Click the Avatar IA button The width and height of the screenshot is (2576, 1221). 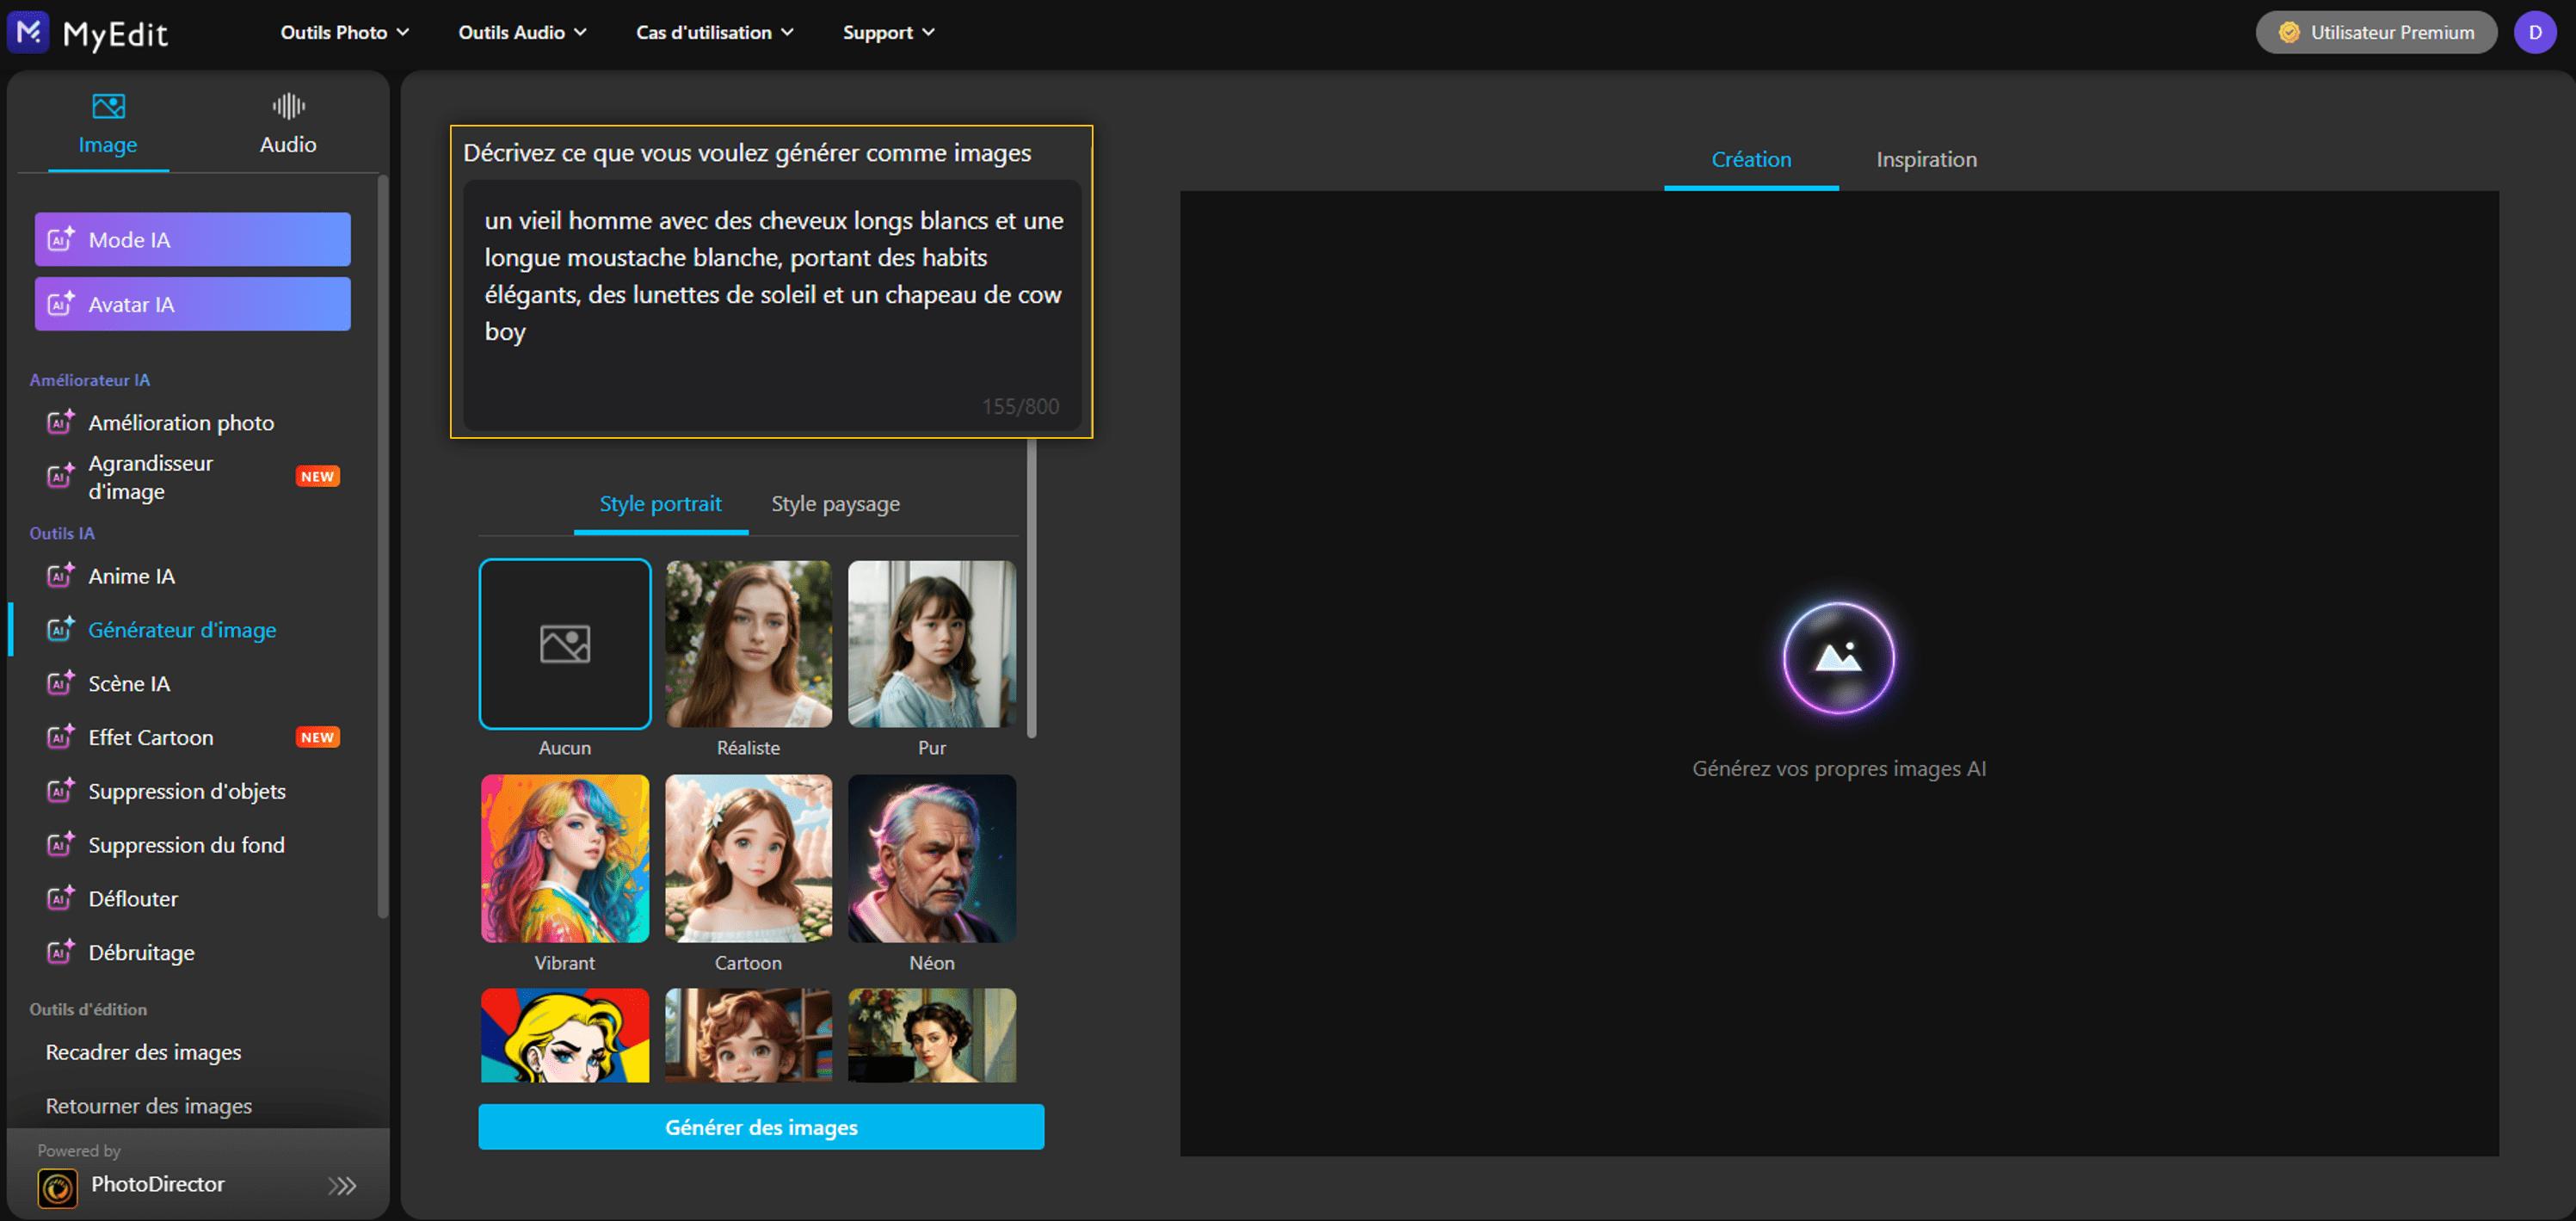tap(192, 304)
